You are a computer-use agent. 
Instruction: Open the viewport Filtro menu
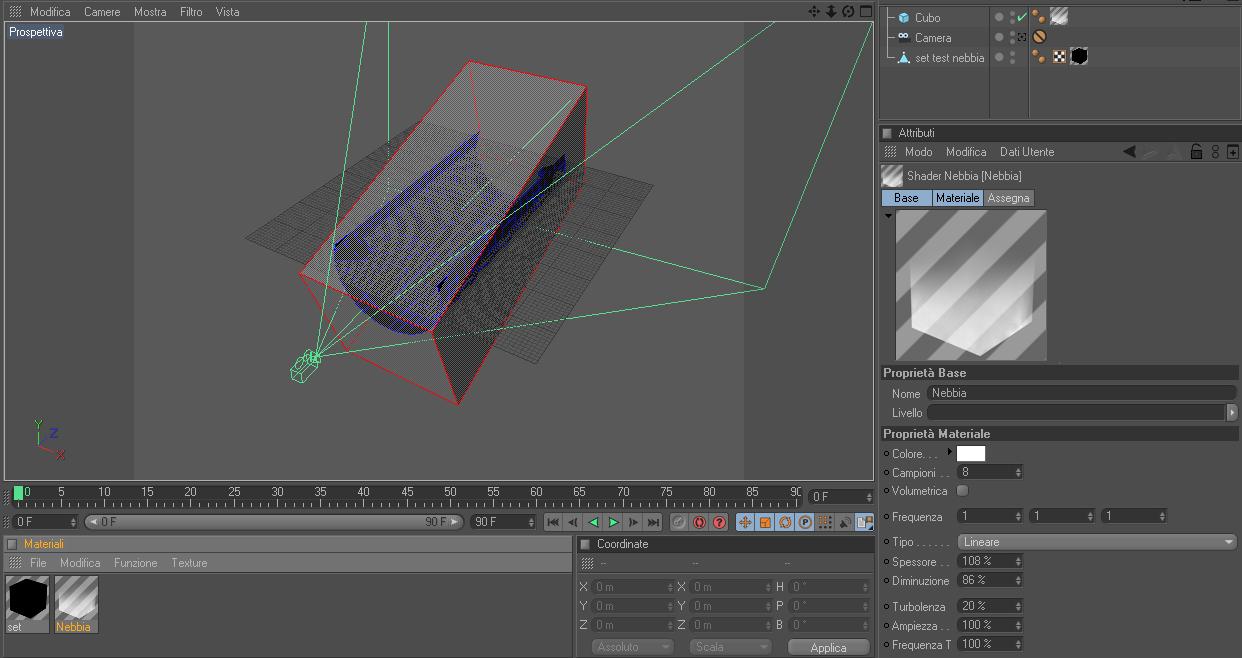[191, 12]
